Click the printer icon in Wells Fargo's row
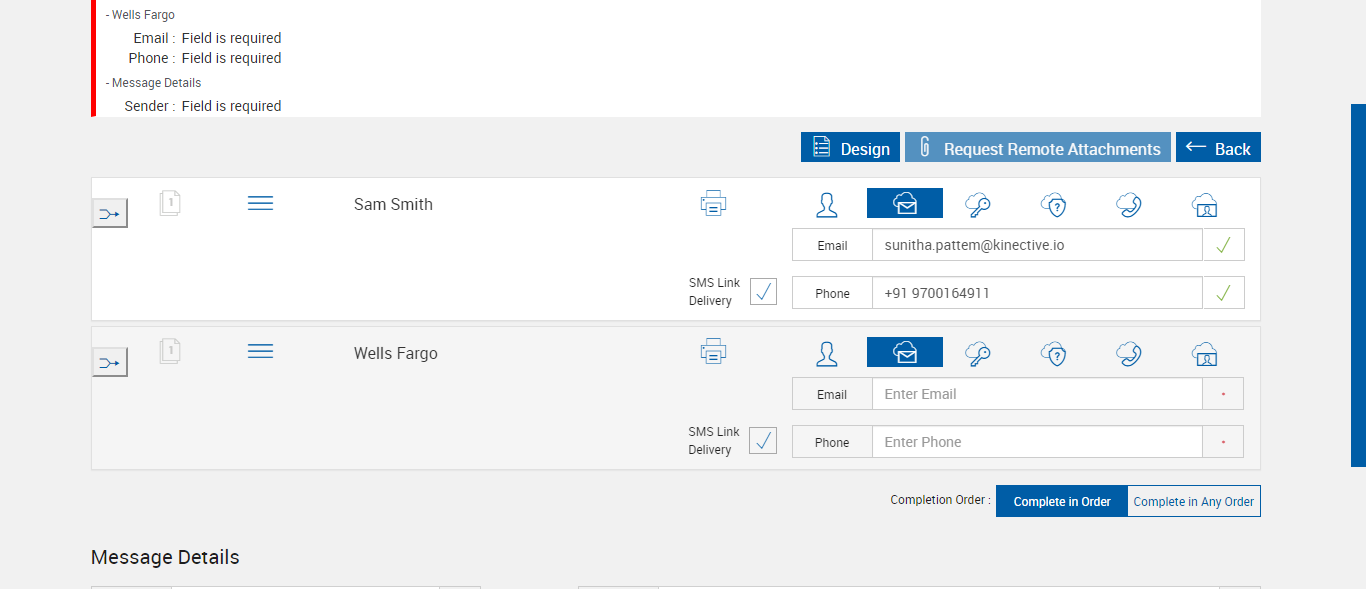The image size is (1366, 589). [713, 352]
